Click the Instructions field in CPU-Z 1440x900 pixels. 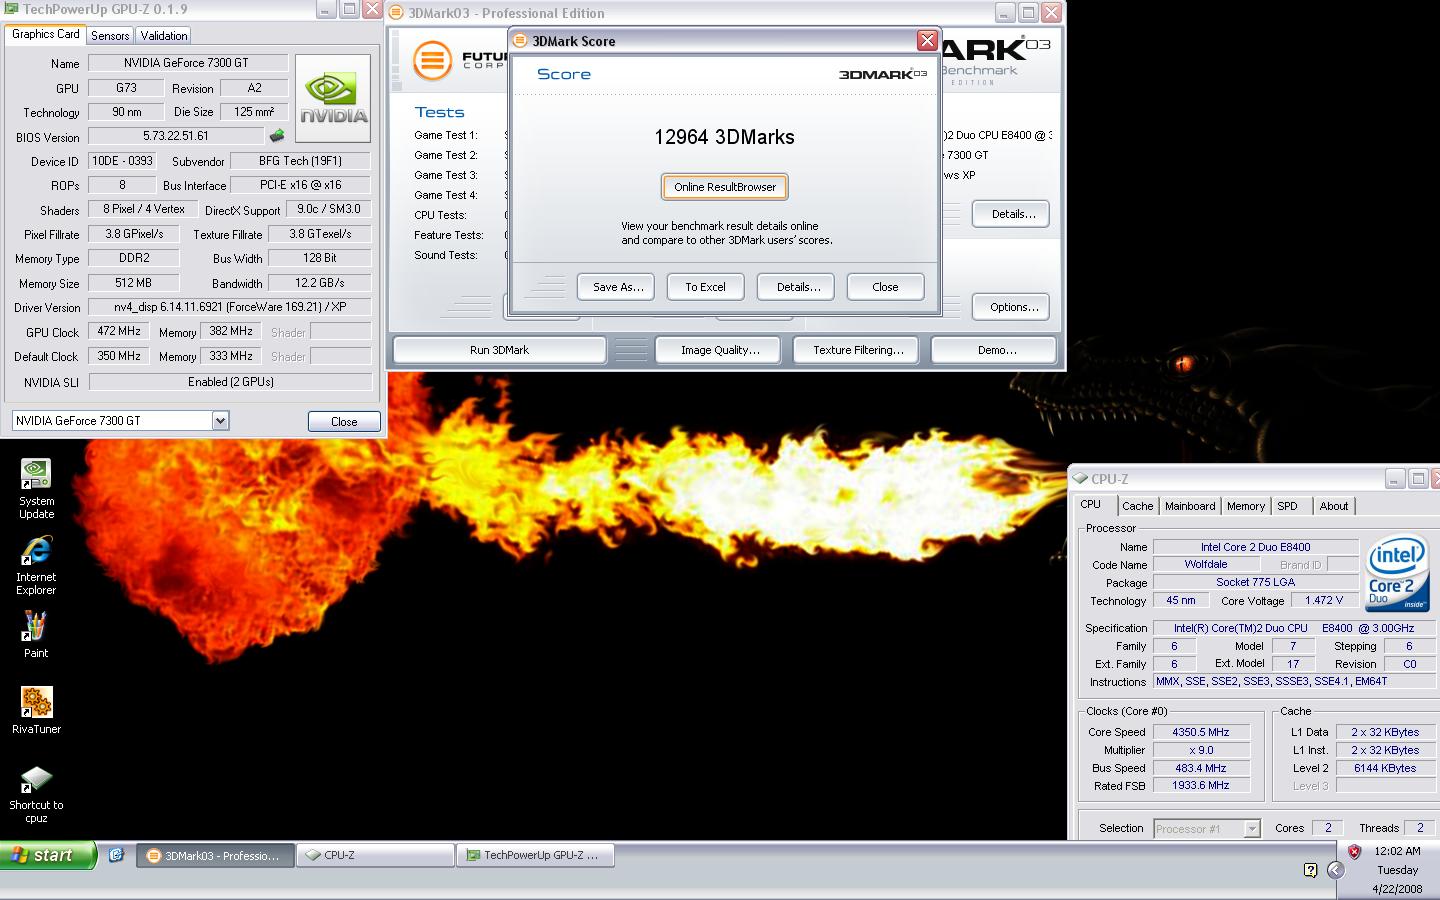1294,681
